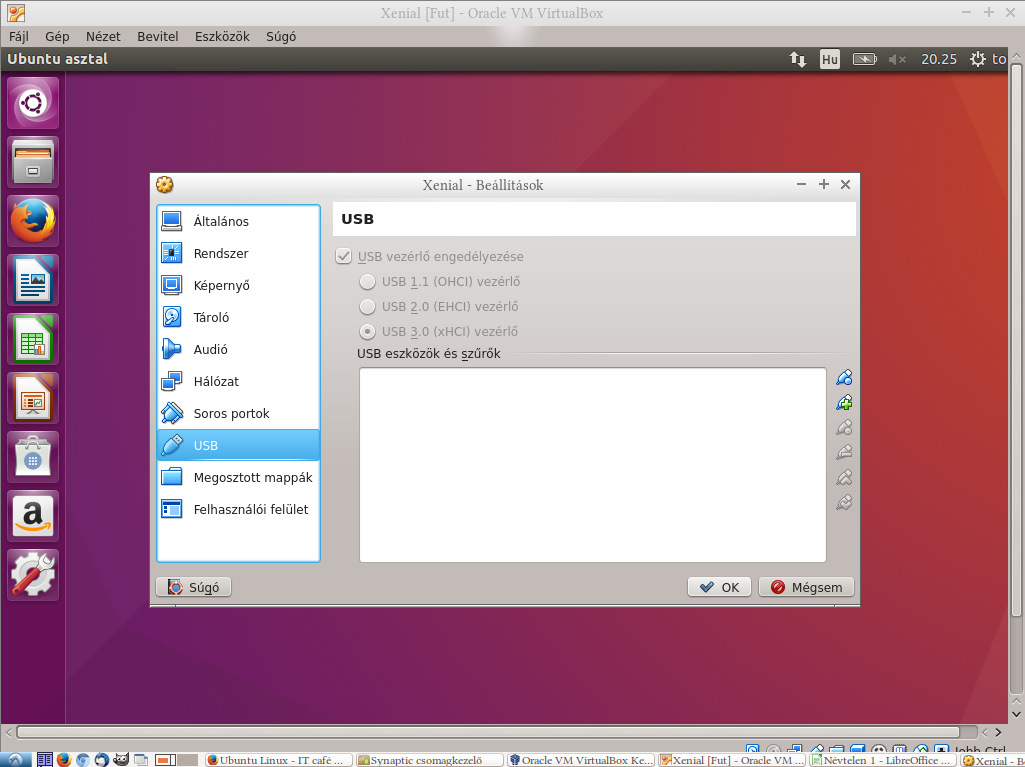Click the Hu keyboard layout indicator
The width and height of the screenshot is (1025, 767).
[830, 60]
